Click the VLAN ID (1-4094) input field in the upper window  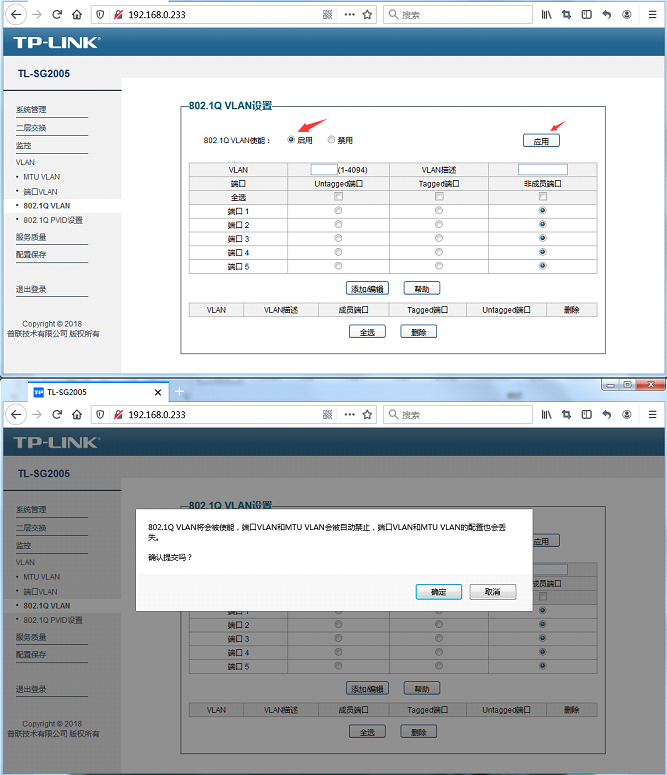(324, 170)
